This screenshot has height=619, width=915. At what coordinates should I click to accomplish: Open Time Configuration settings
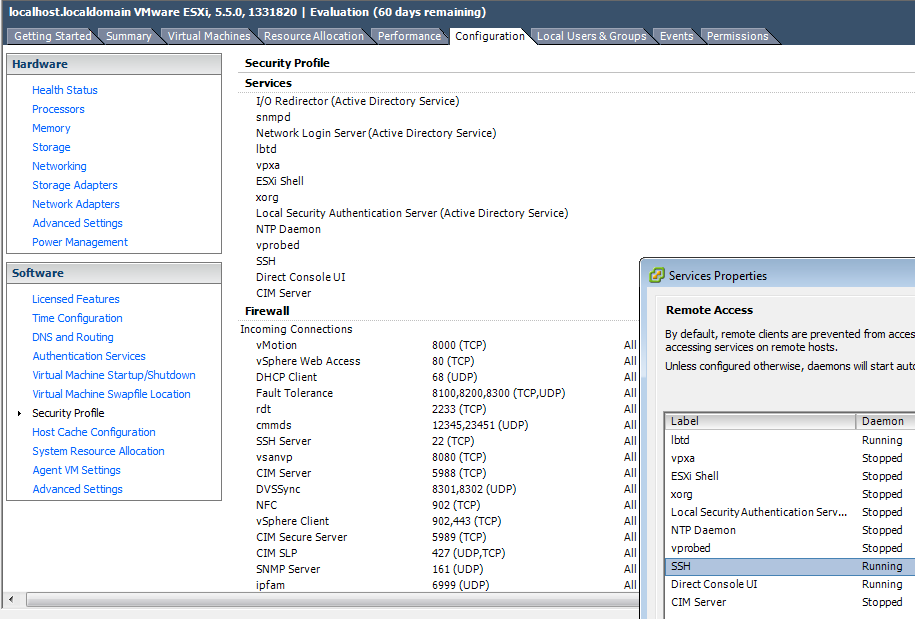pos(77,318)
